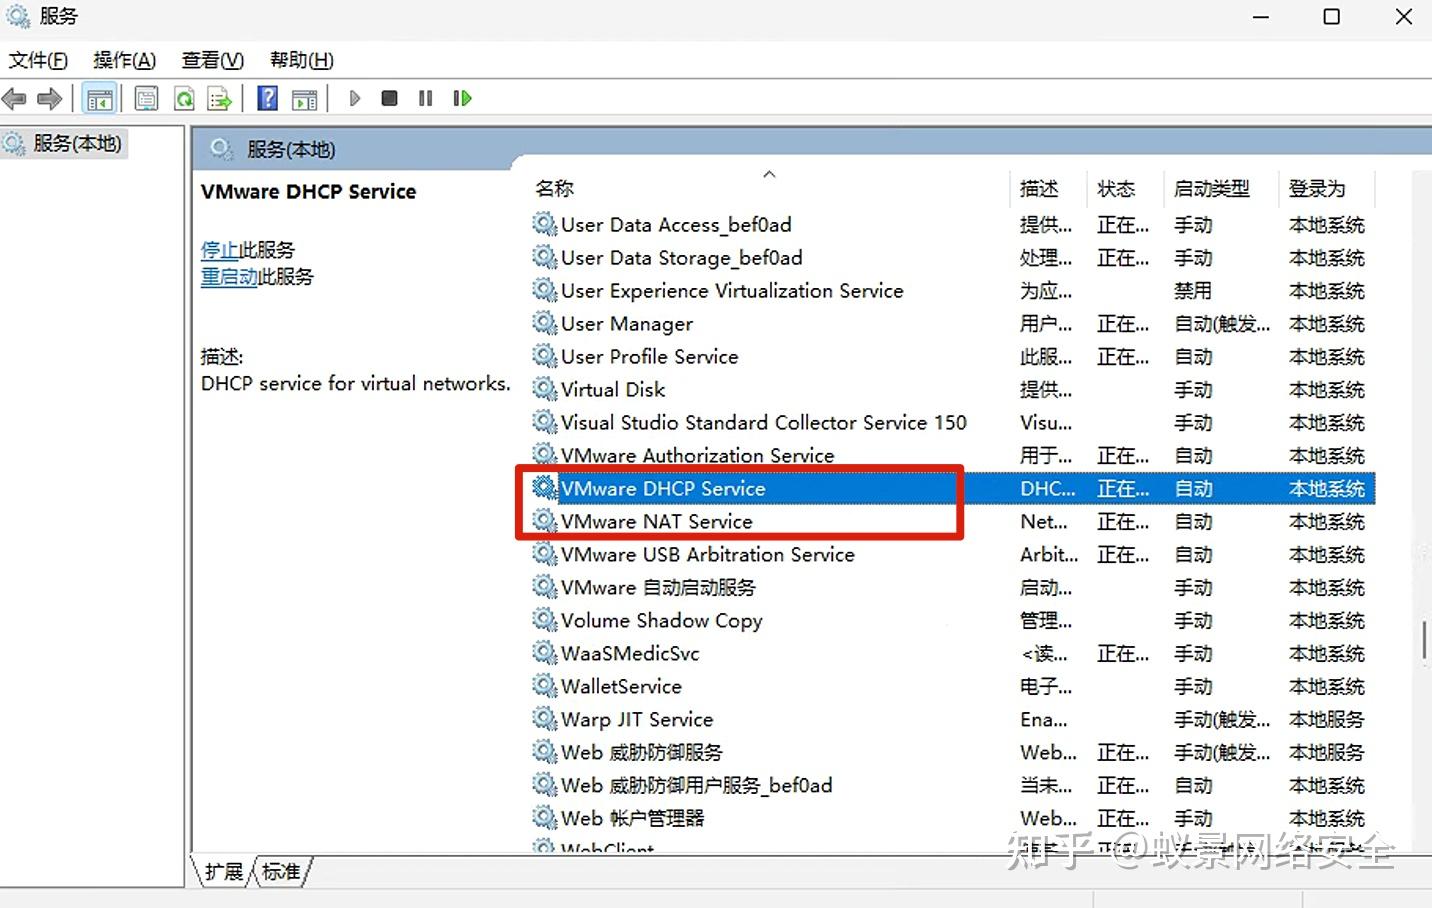This screenshot has width=1432, height=908.
Task: Click the Restart Service toolbar icon
Action: pos(462,98)
